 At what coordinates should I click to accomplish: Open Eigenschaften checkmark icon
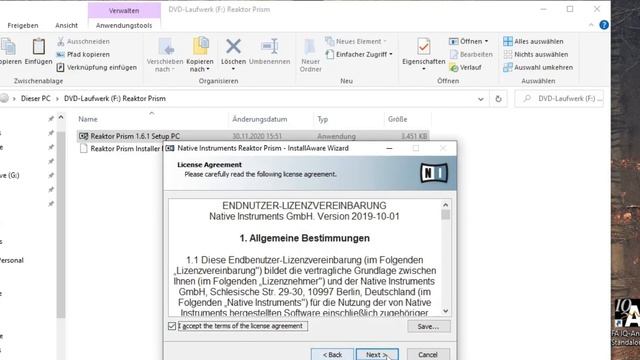[423, 47]
